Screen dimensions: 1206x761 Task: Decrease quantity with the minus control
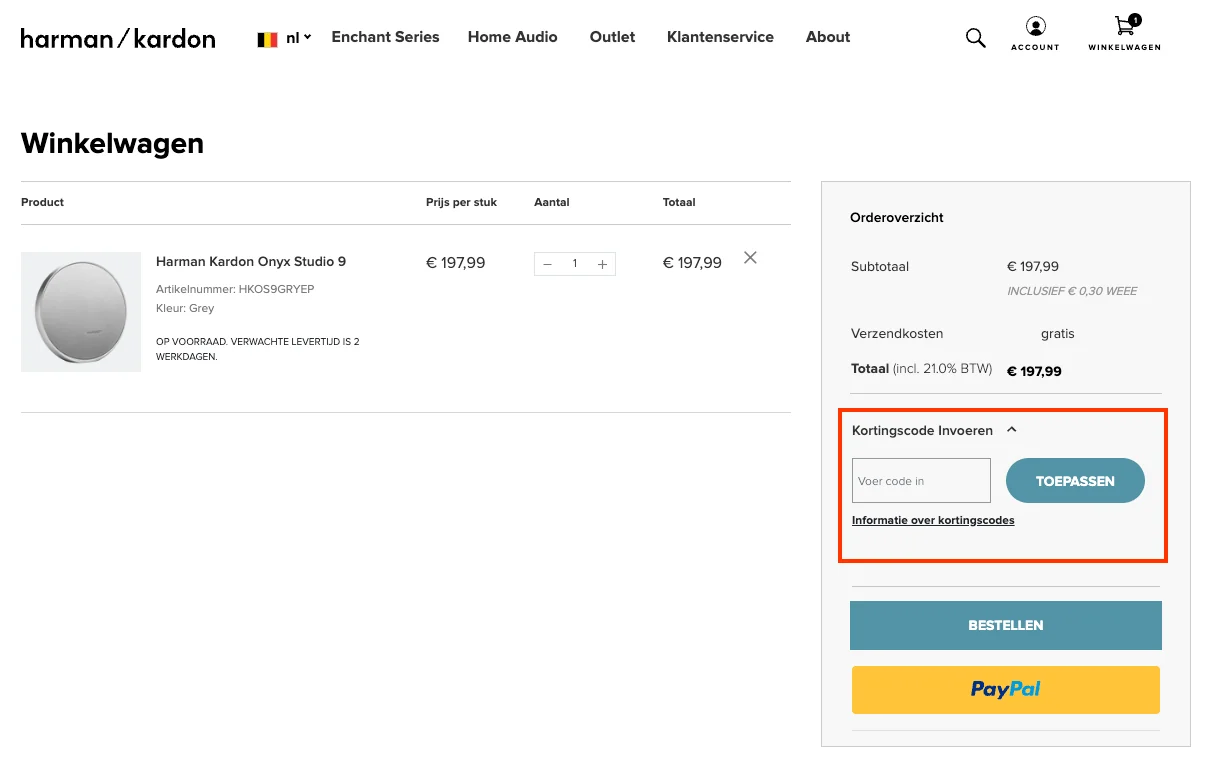(547, 263)
